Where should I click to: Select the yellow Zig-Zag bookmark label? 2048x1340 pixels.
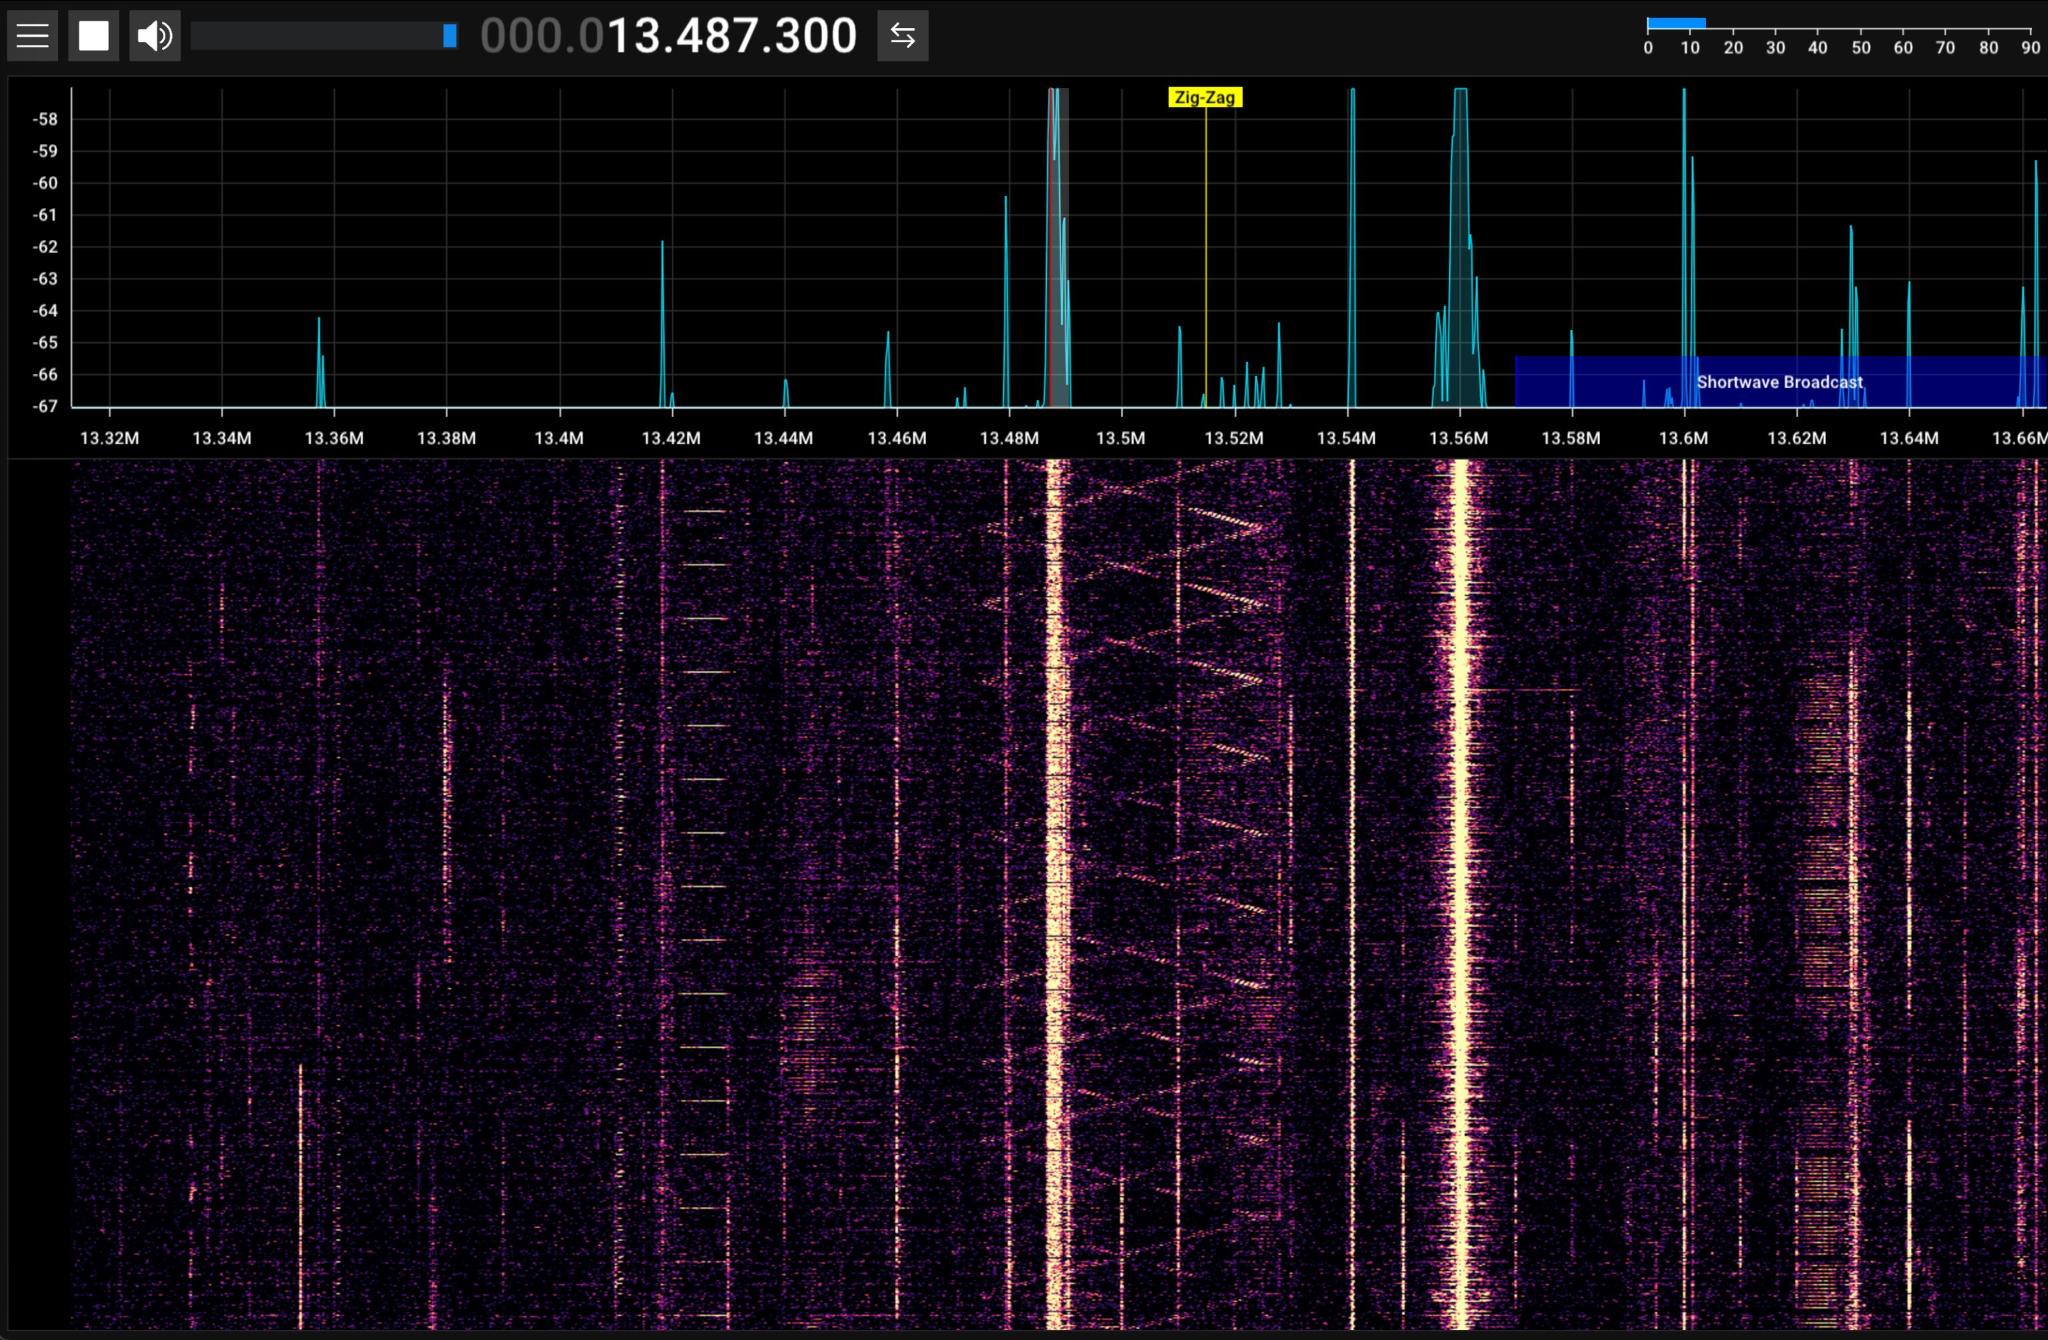pos(1205,98)
